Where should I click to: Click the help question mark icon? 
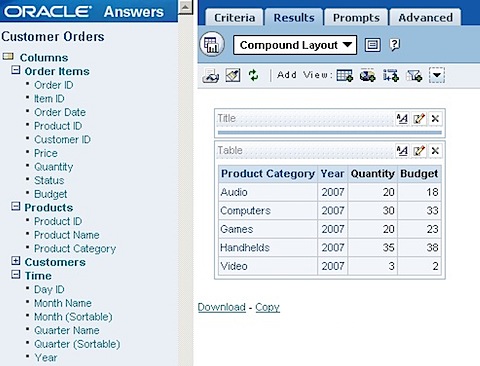coord(394,45)
